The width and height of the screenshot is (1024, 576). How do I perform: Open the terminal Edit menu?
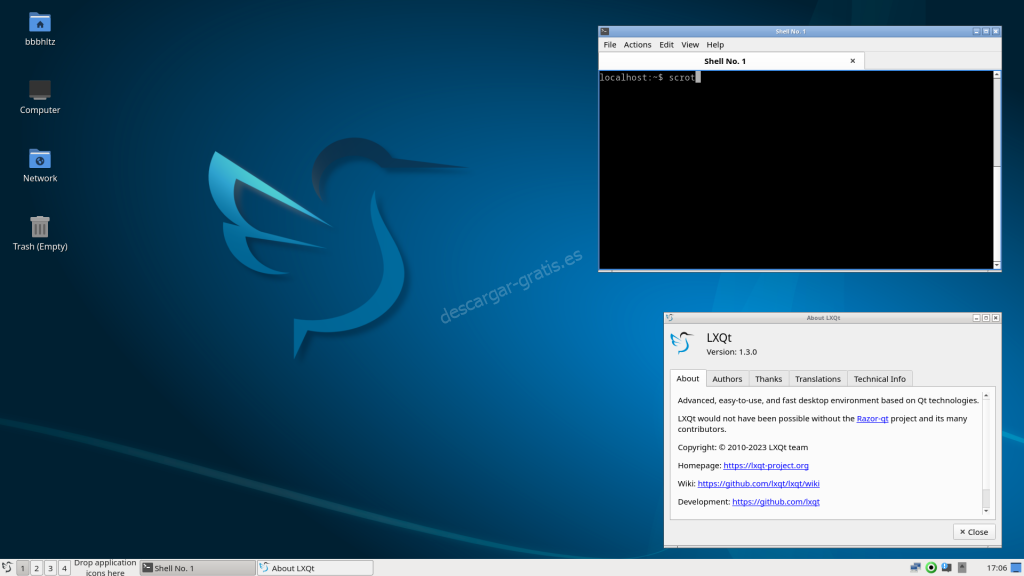(x=666, y=45)
